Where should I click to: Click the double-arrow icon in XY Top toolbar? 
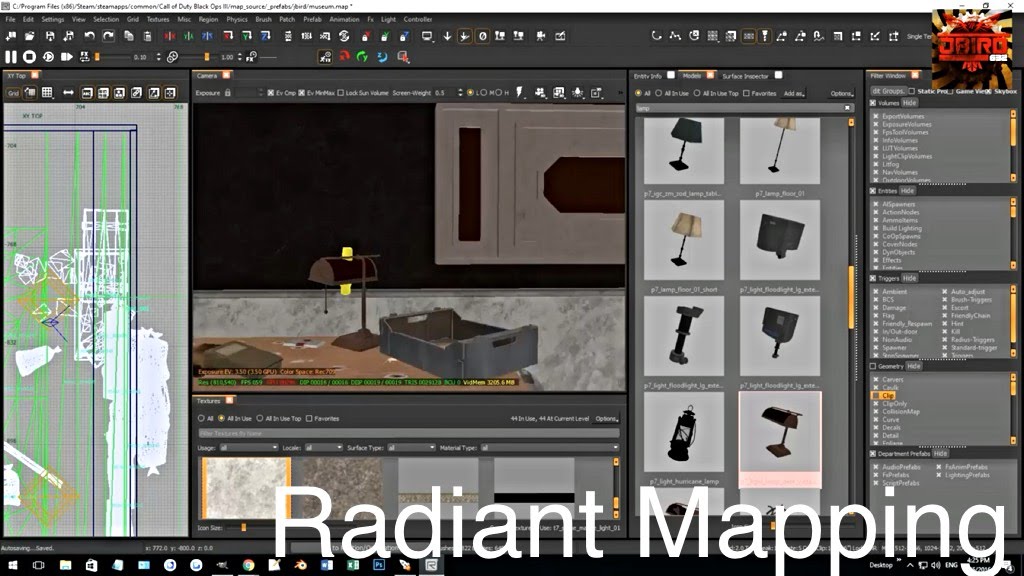[68, 93]
